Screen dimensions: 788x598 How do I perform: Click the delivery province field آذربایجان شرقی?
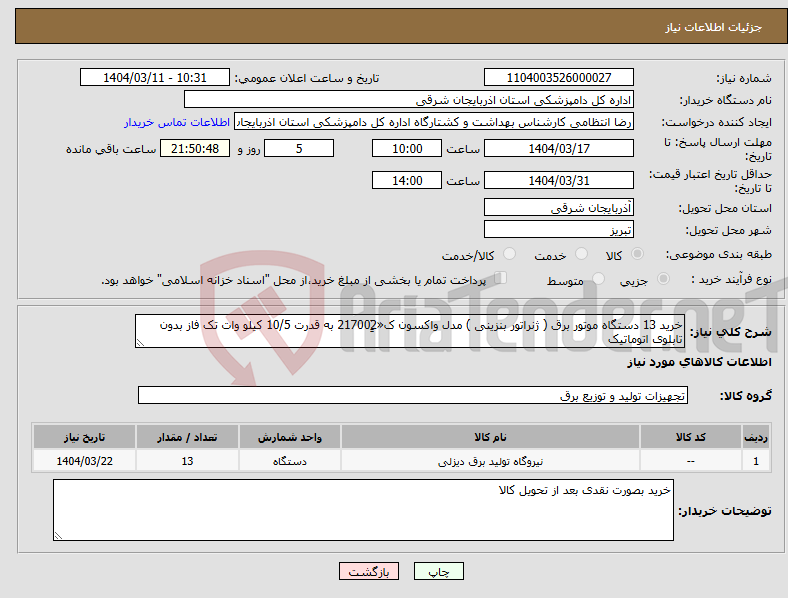558,207
